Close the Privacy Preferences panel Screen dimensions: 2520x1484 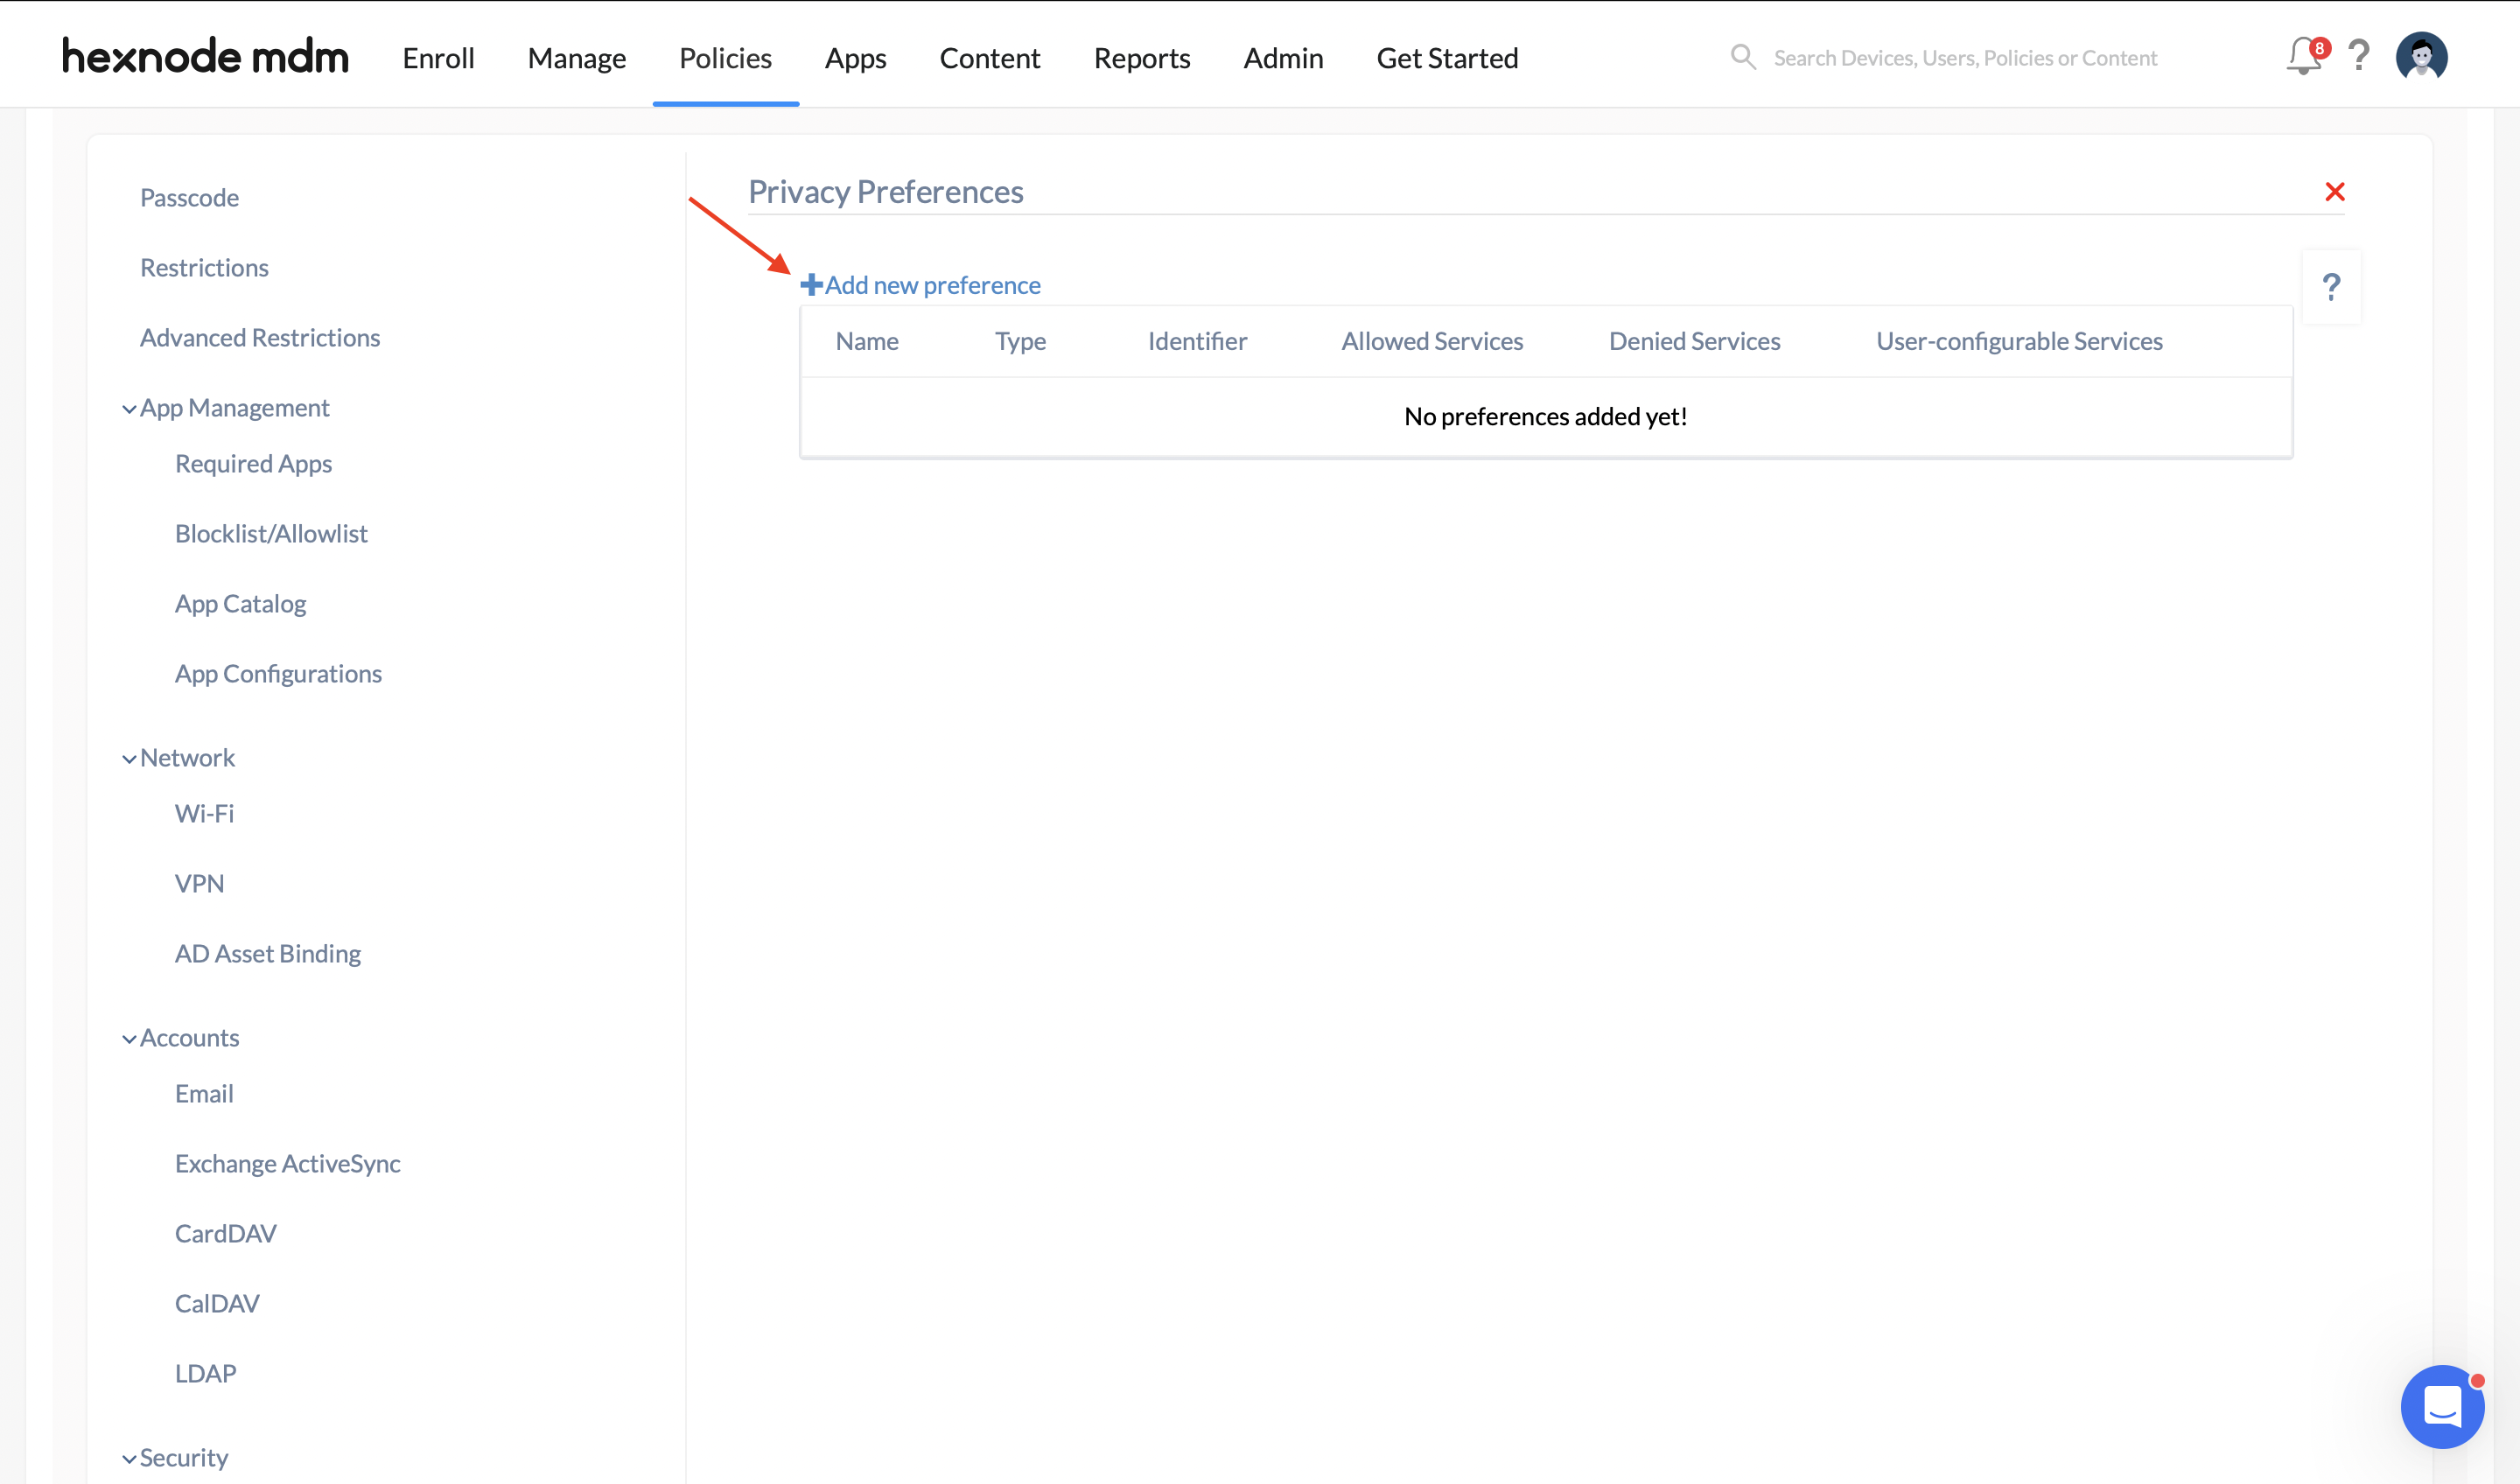tap(2335, 191)
